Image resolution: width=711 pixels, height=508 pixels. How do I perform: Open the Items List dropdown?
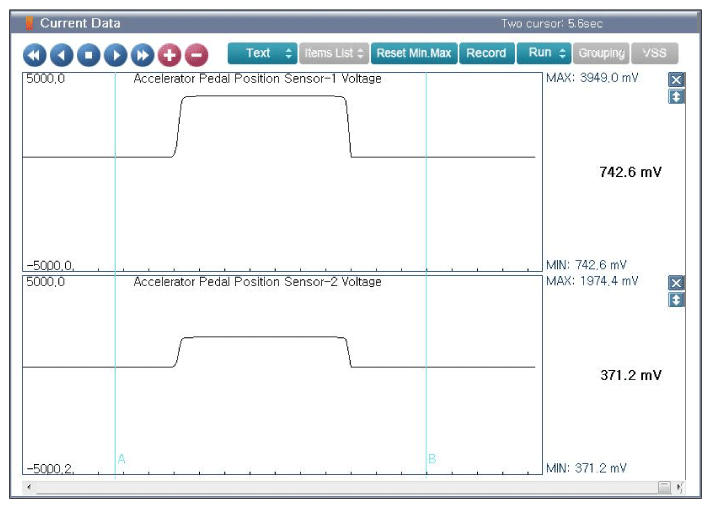tap(334, 53)
